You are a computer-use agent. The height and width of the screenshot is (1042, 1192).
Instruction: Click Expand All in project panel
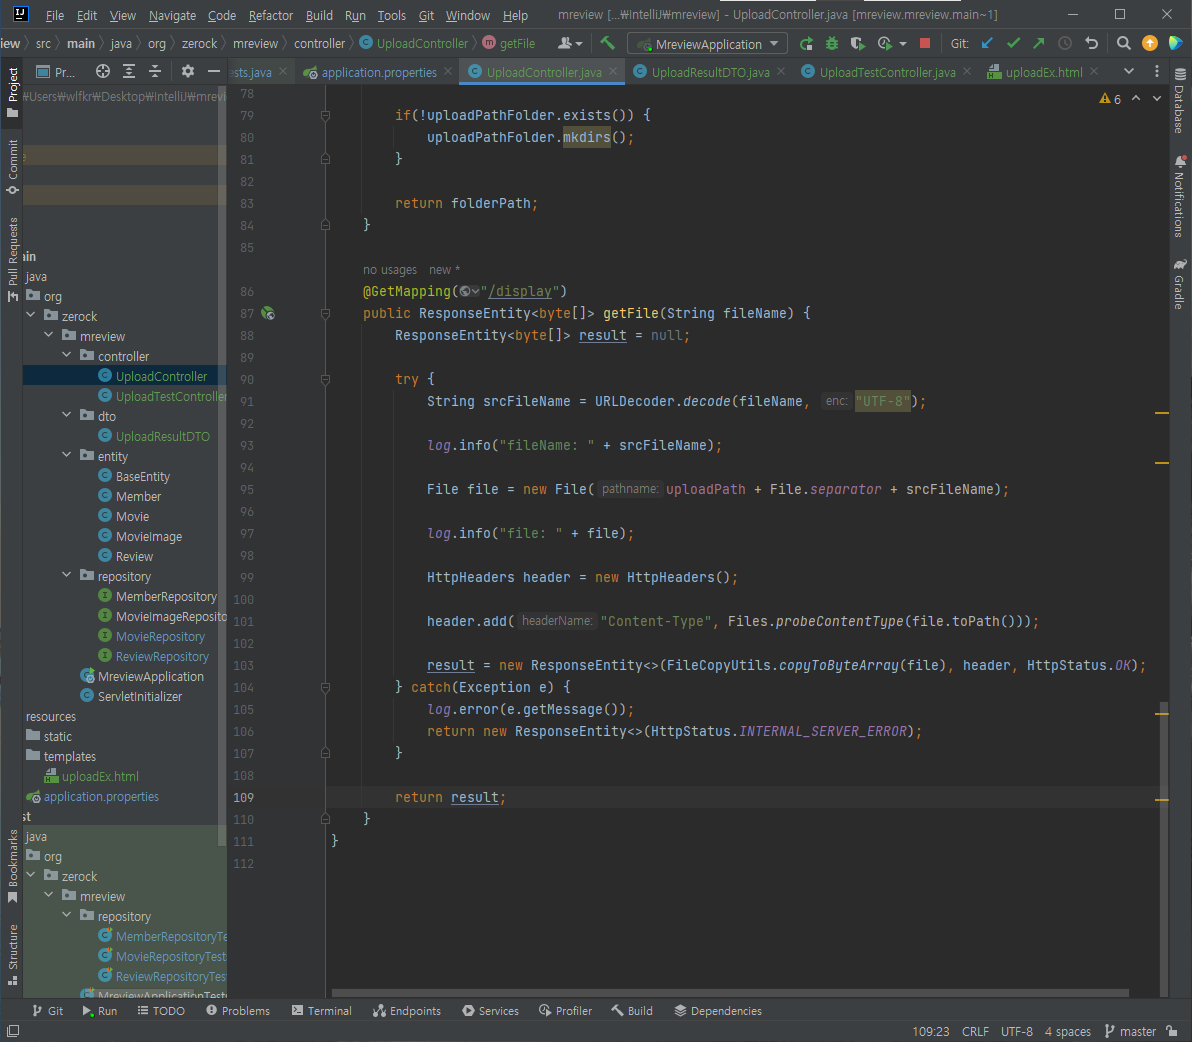(x=129, y=71)
